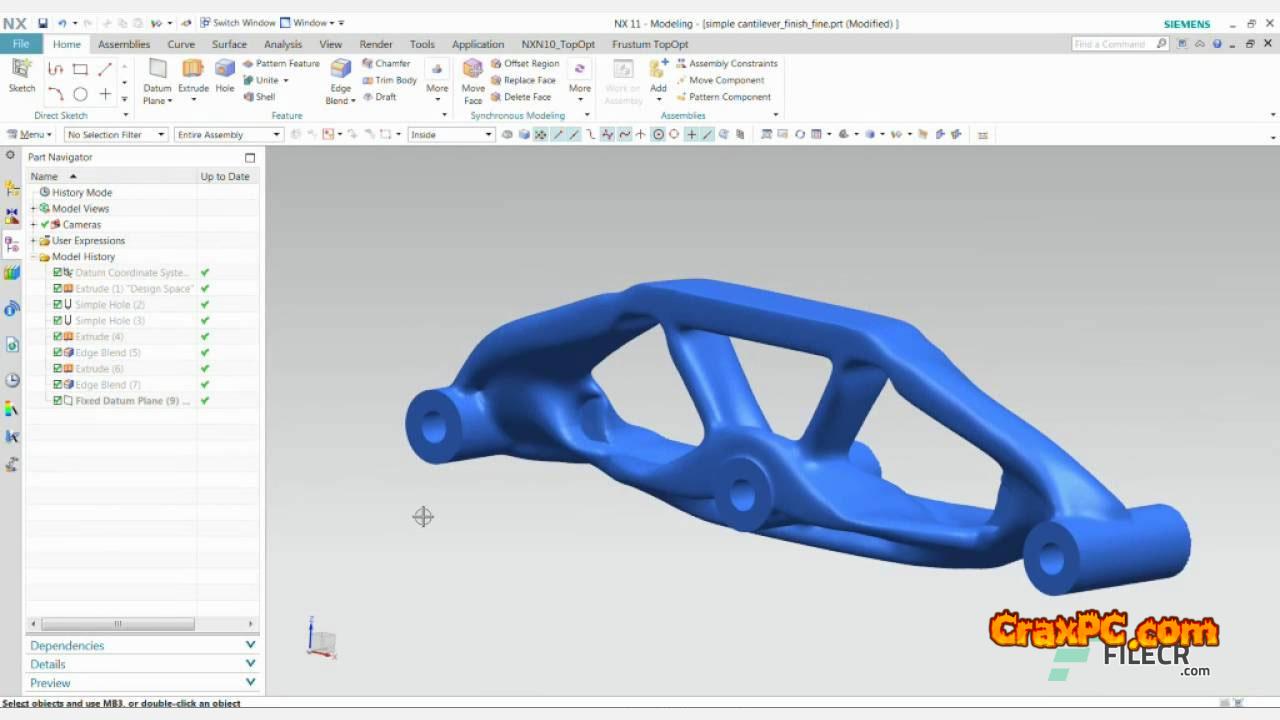Image resolution: width=1280 pixels, height=720 pixels.
Task: Open the No Selection Filter dropdown
Action: 116,134
